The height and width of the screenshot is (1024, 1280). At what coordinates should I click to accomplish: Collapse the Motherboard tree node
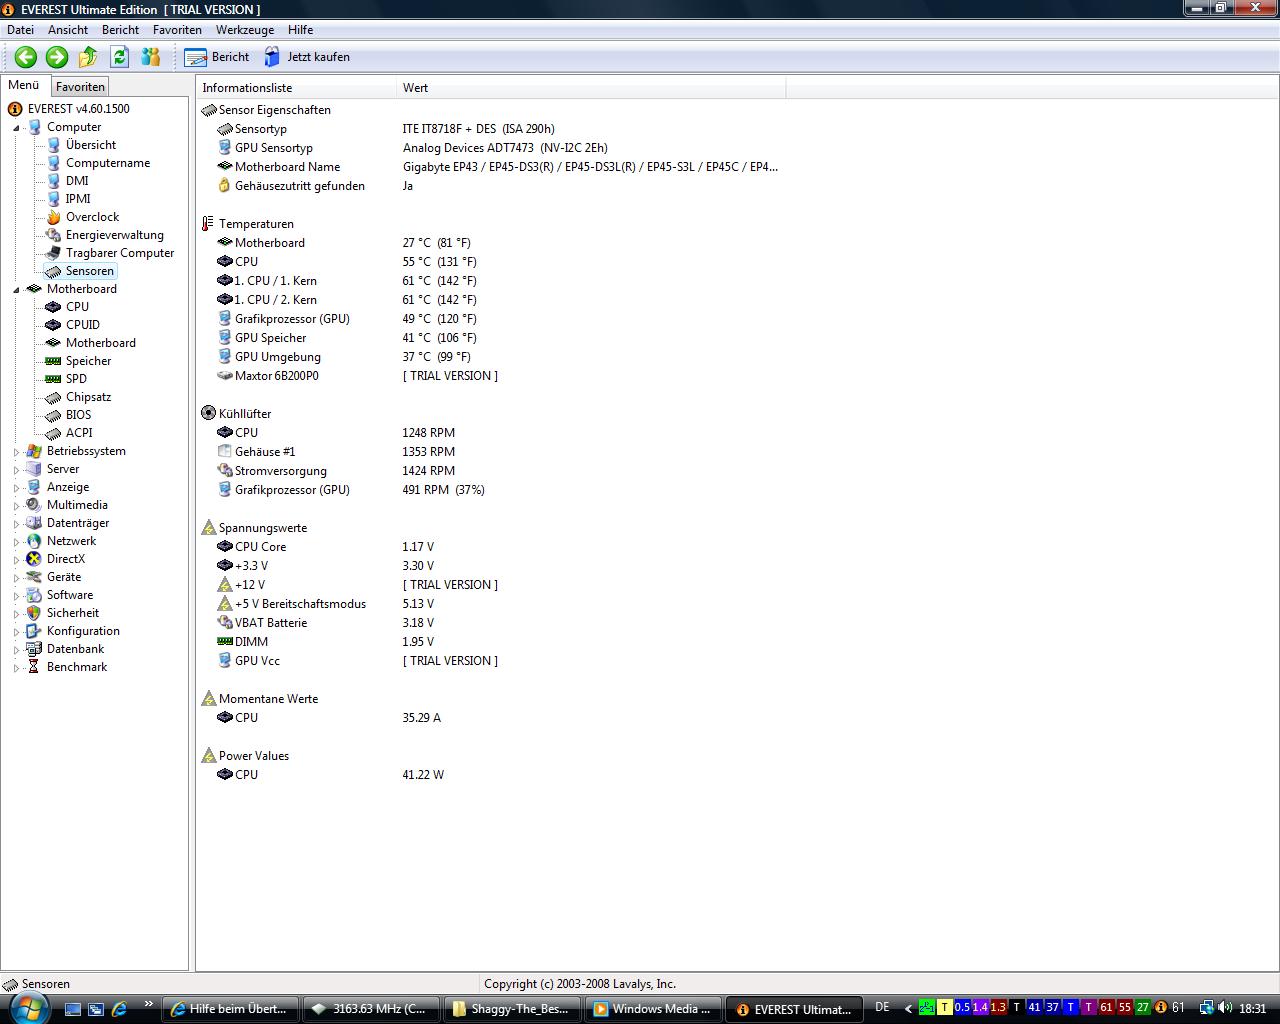pyautogui.click(x=16, y=289)
